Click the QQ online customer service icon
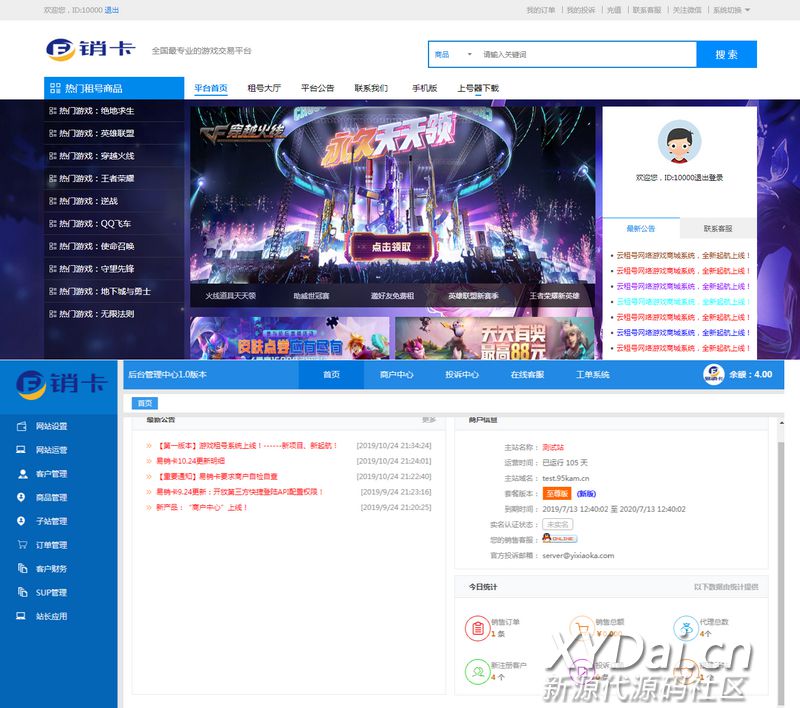The height and width of the screenshot is (708, 800). [x=560, y=539]
